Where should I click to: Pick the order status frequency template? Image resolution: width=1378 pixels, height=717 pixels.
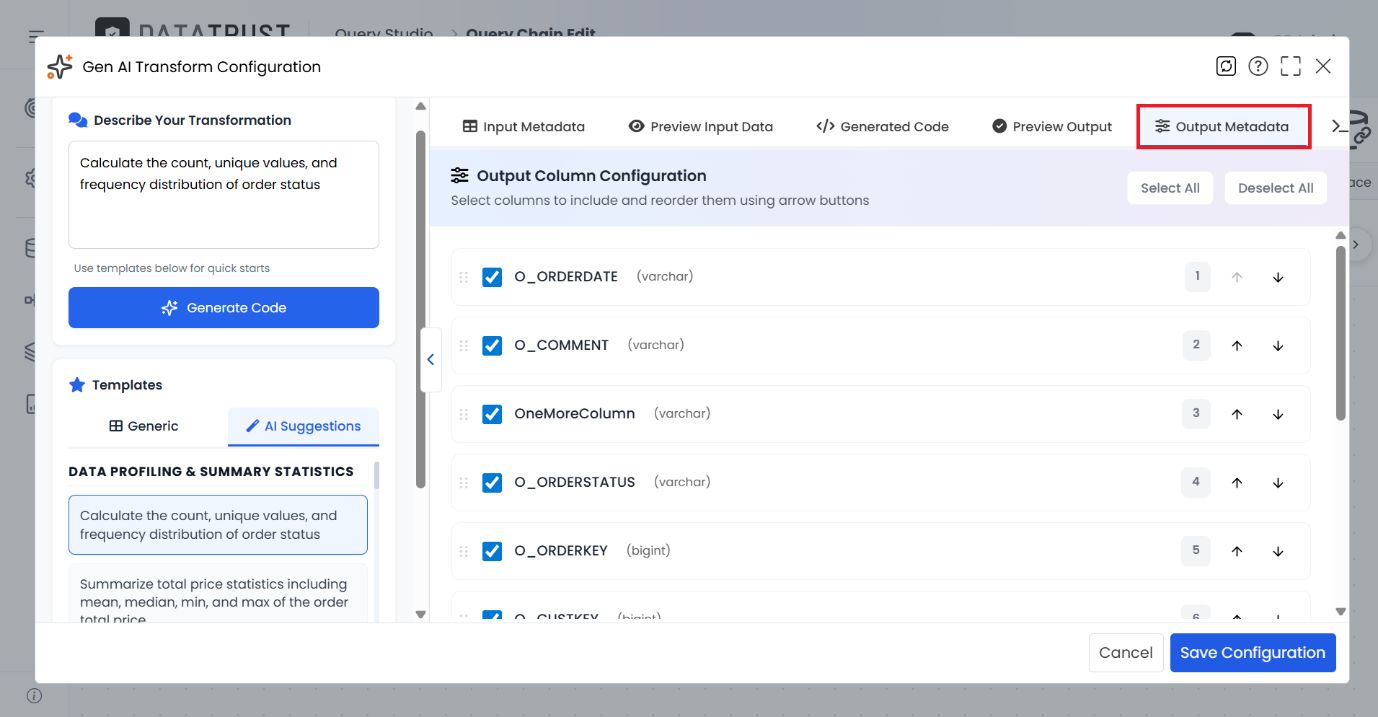click(218, 525)
